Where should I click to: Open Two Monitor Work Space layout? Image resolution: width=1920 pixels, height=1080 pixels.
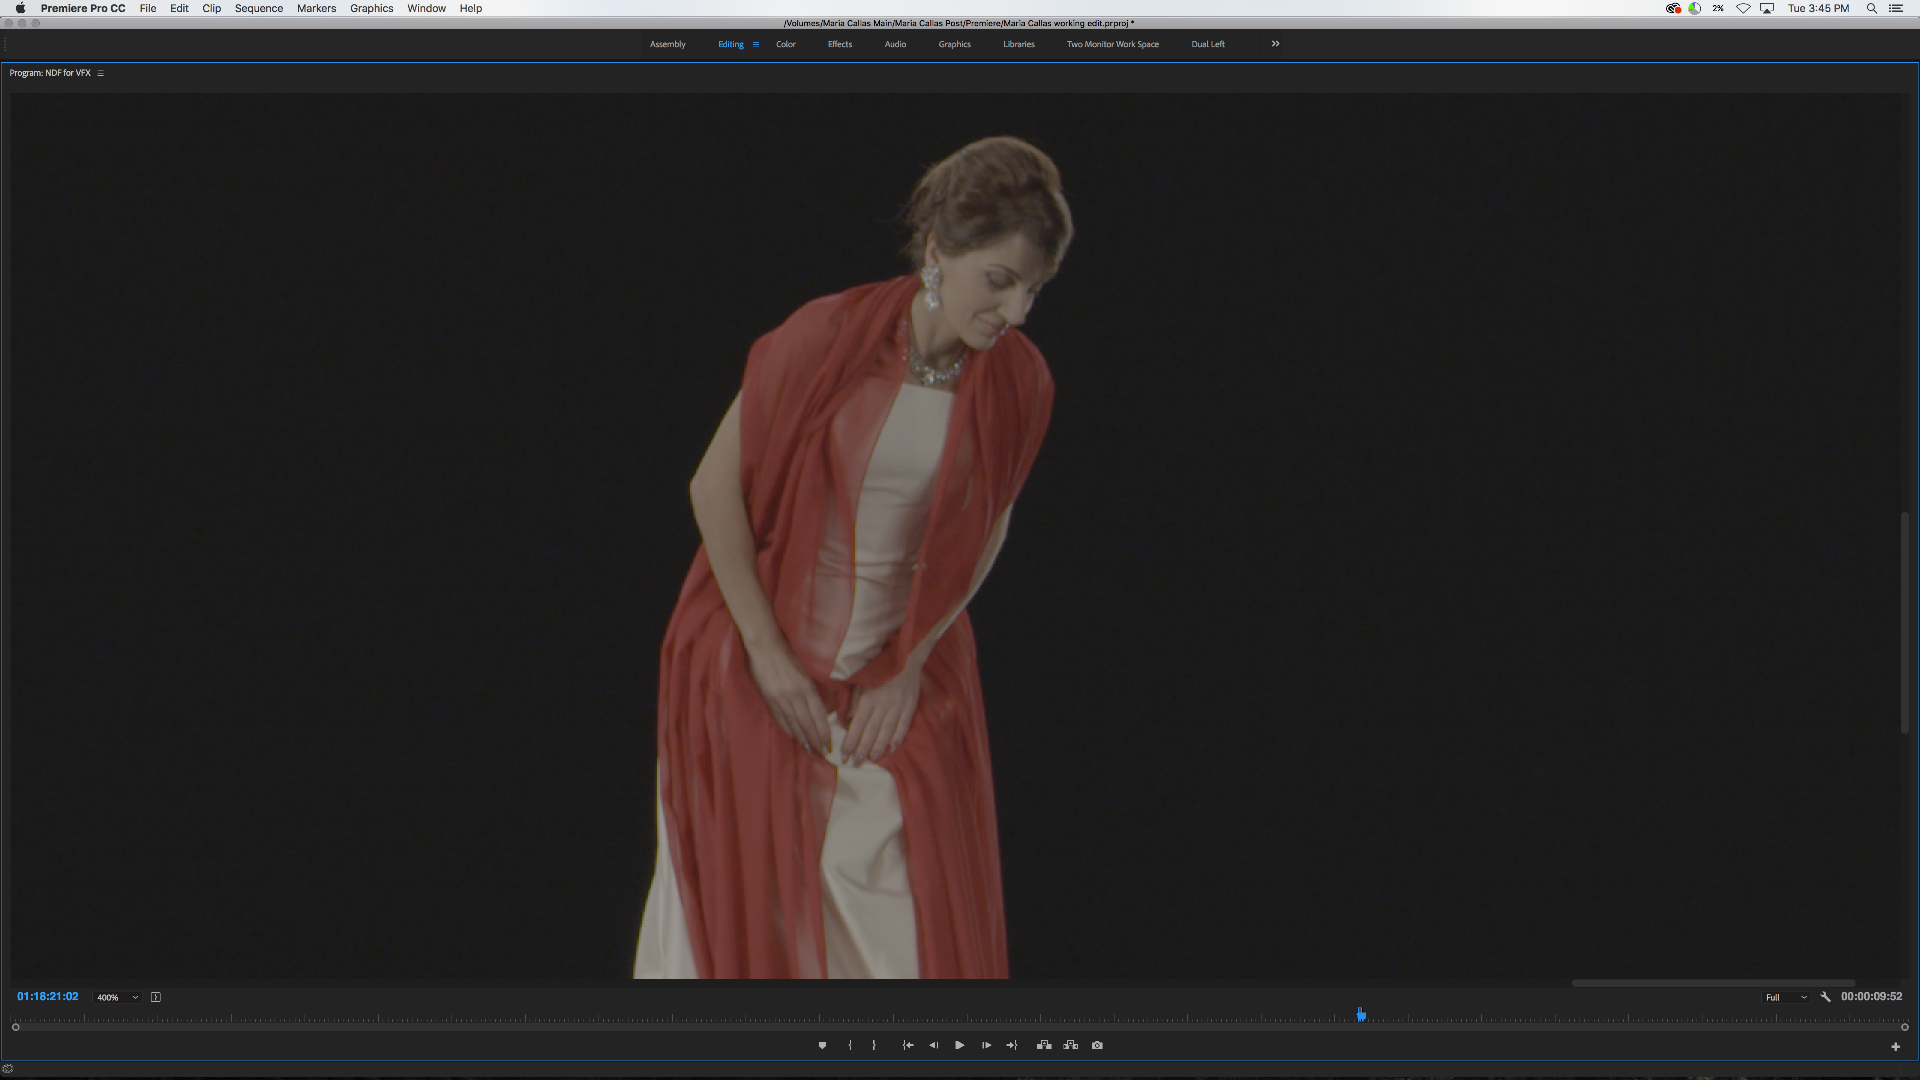(1113, 44)
